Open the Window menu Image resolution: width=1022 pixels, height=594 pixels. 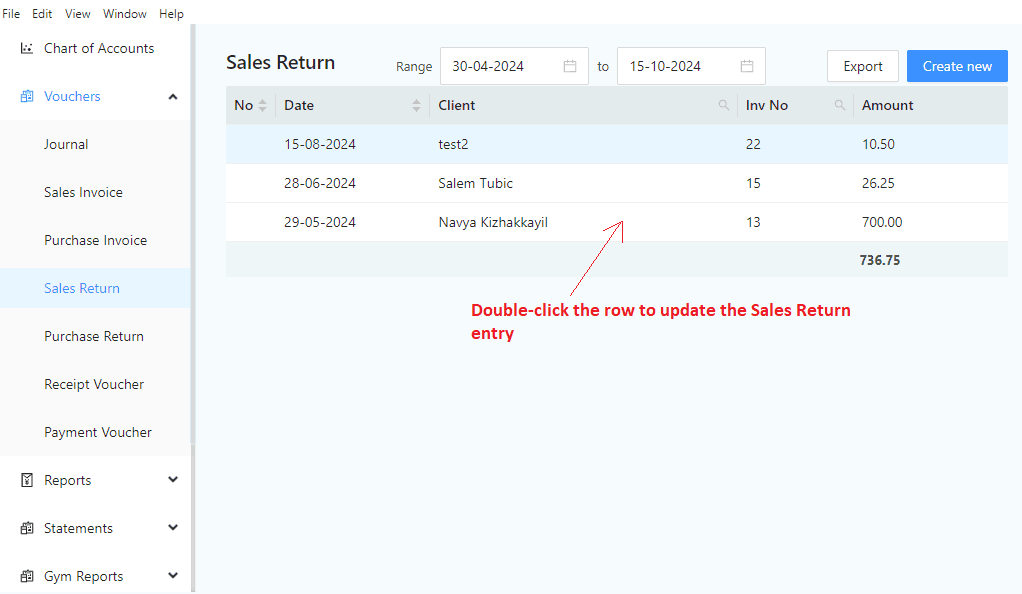pos(124,14)
